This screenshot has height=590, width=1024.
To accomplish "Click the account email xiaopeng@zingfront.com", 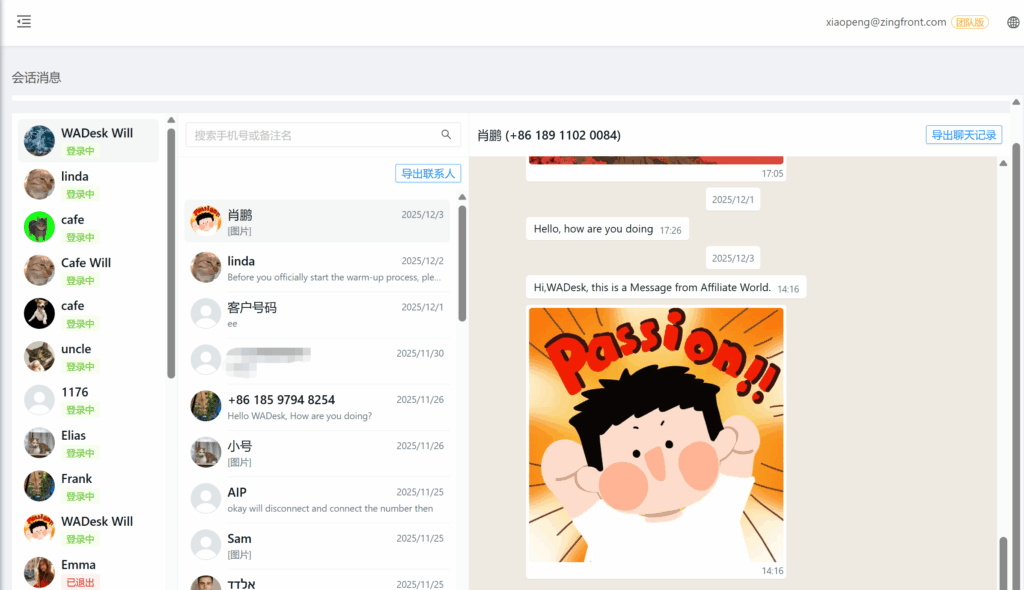I will coord(886,22).
